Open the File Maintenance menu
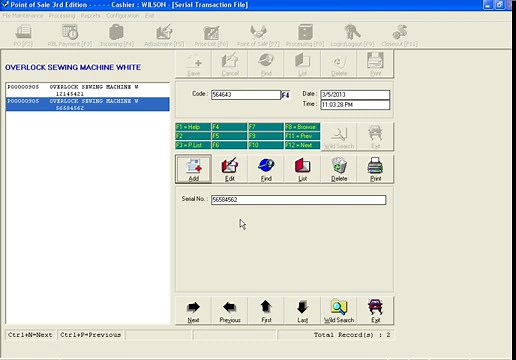The height and width of the screenshot is (360, 516). pyautogui.click(x=23, y=16)
